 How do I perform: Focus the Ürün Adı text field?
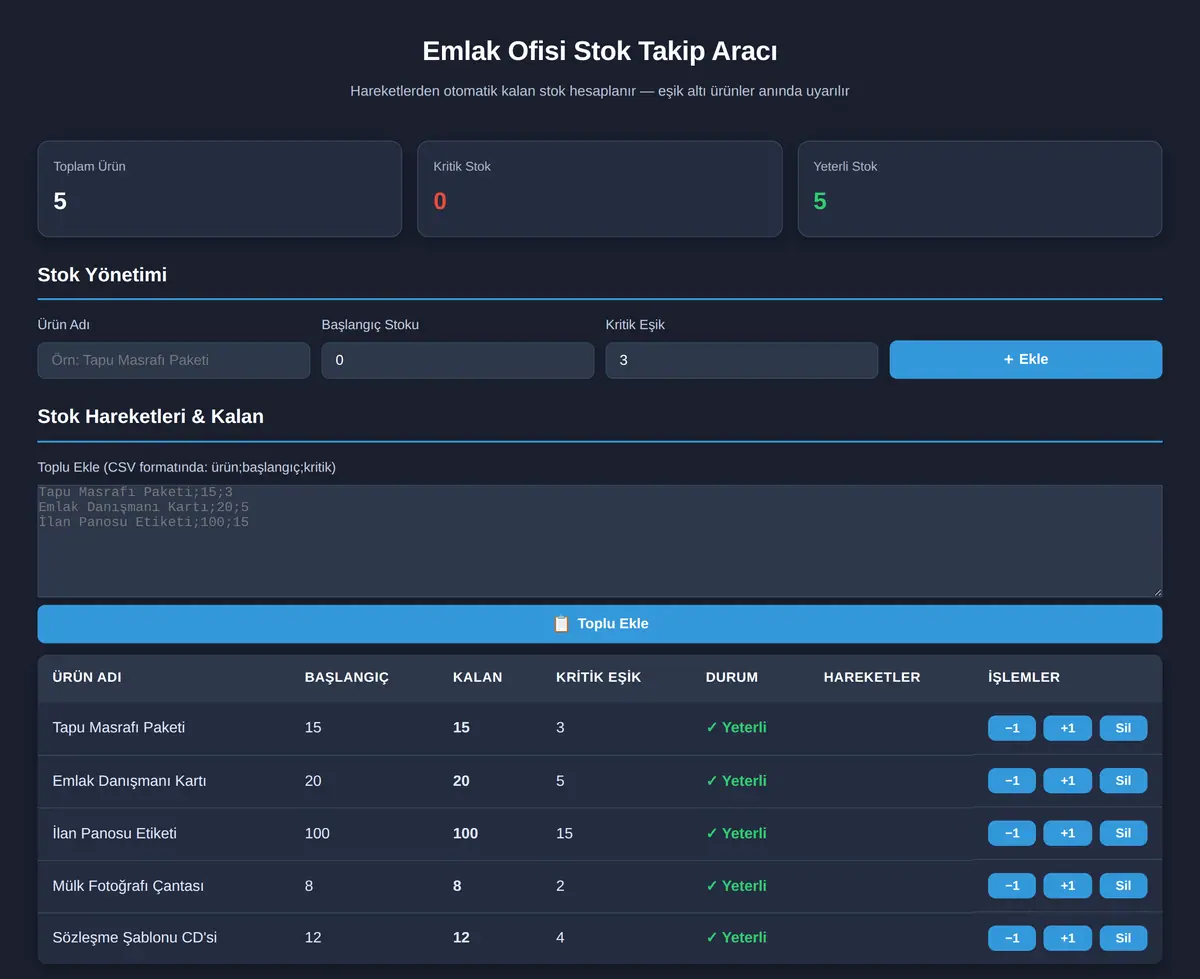(174, 360)
